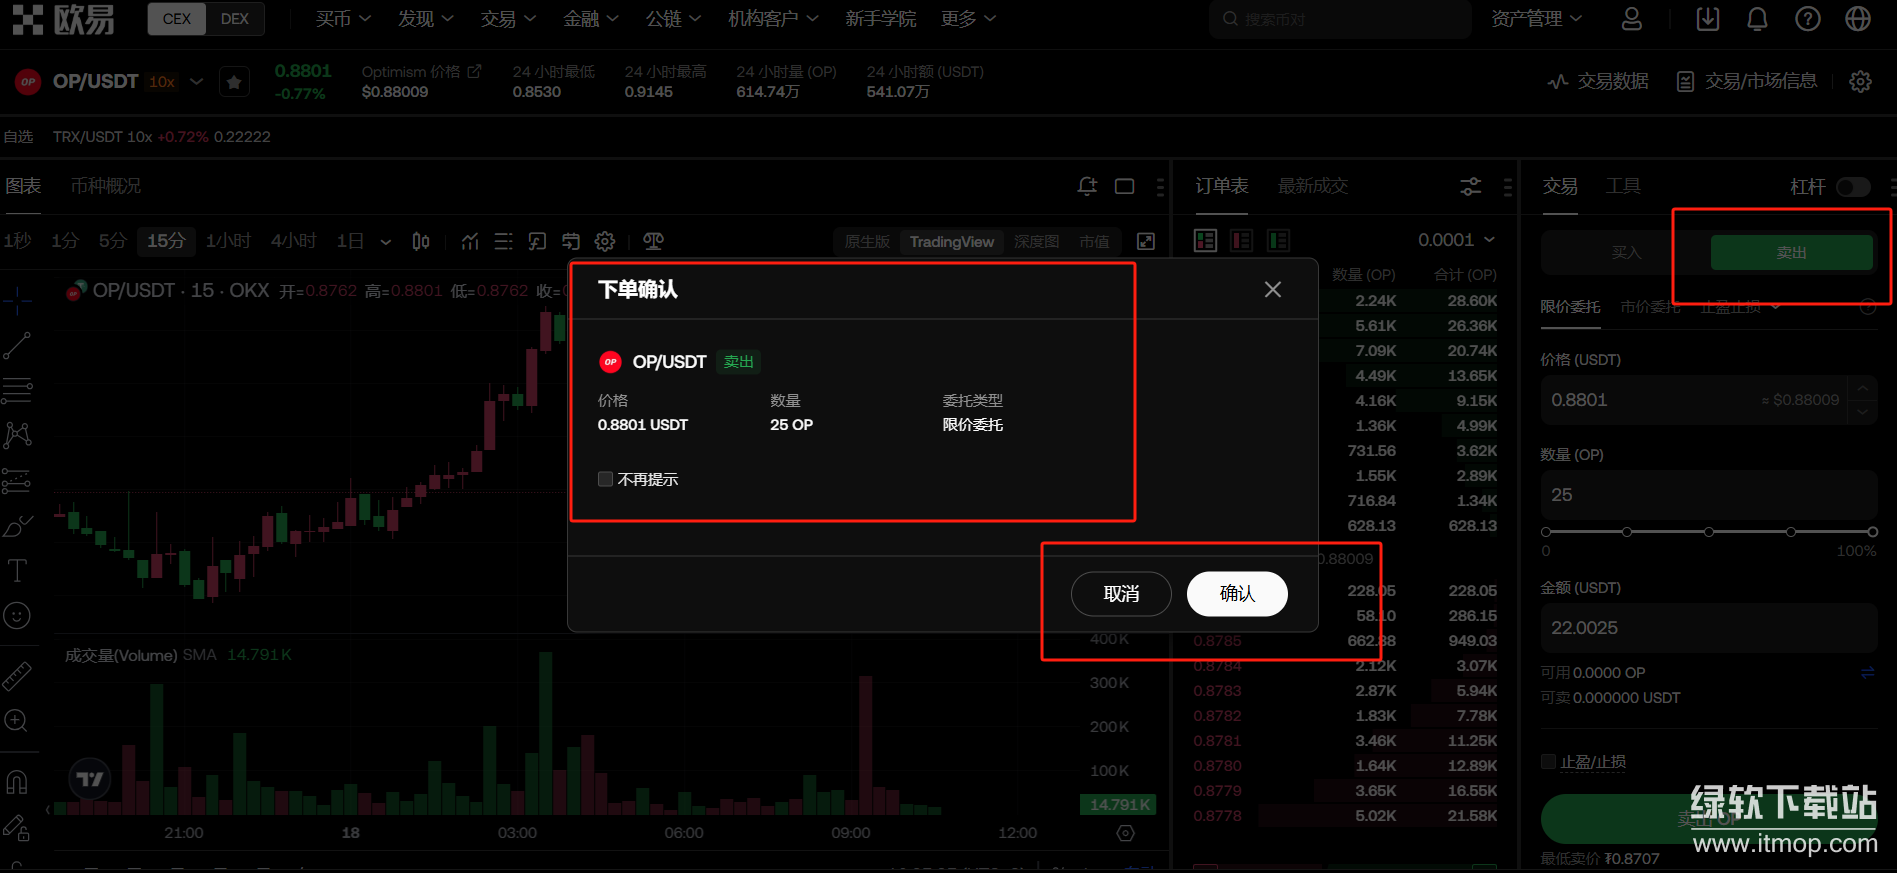Open the chart settings gear in toolbar
Viewport: 1897px width, 873px height.
point(605,241)
